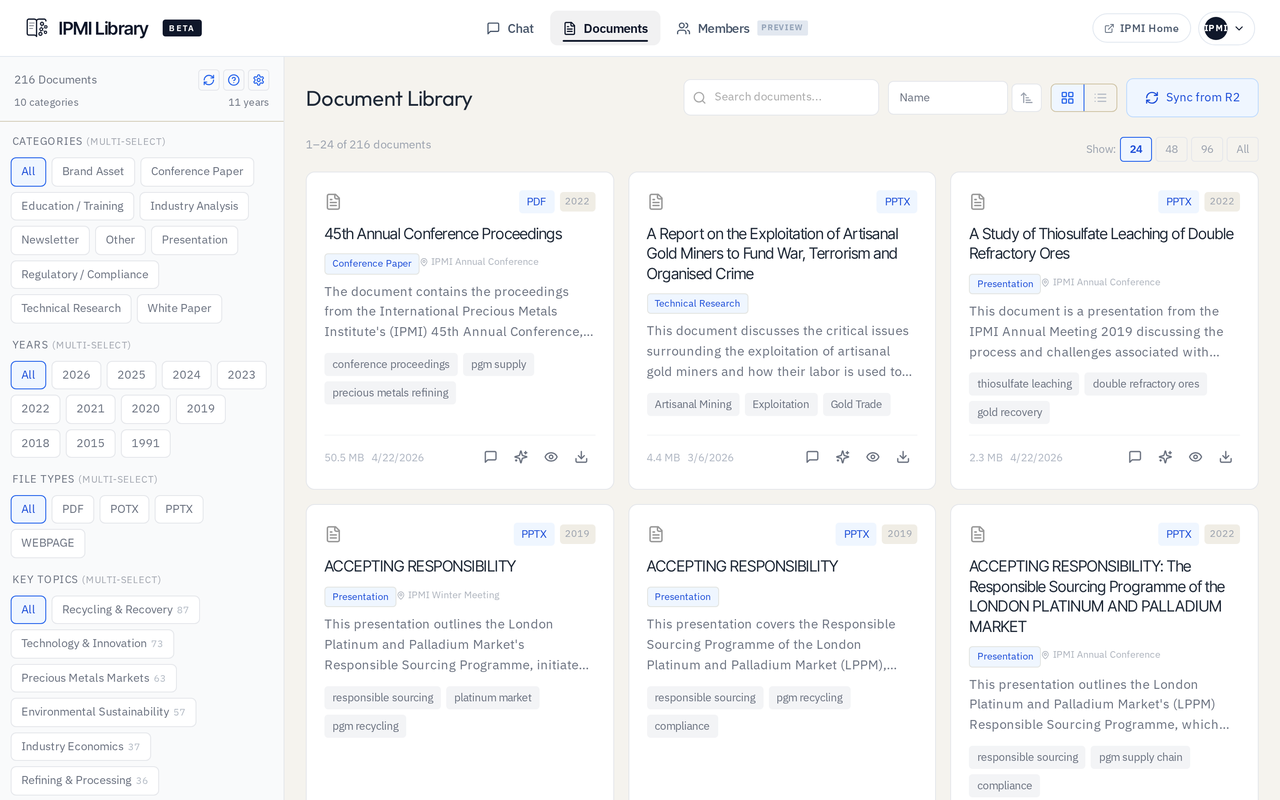Filter by Conference Paper category

click(x=197, y=172)
